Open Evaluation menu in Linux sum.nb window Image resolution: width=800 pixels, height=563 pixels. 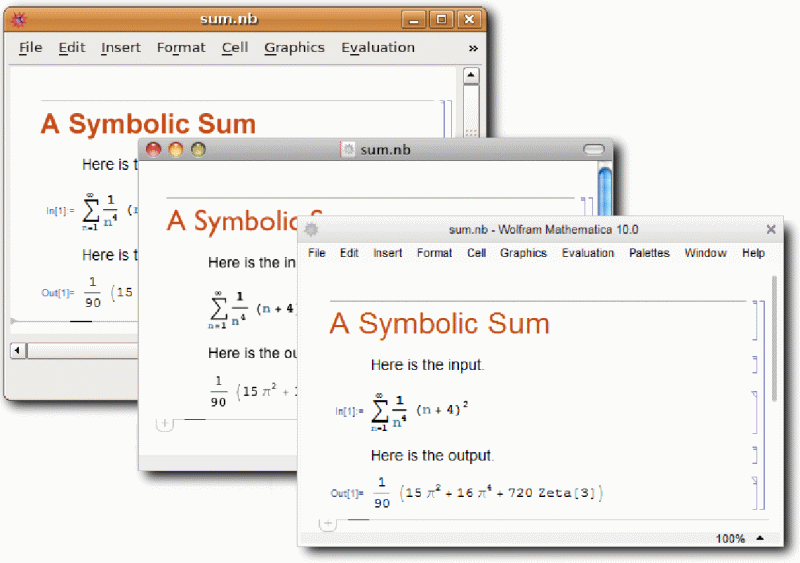point(378,47)
